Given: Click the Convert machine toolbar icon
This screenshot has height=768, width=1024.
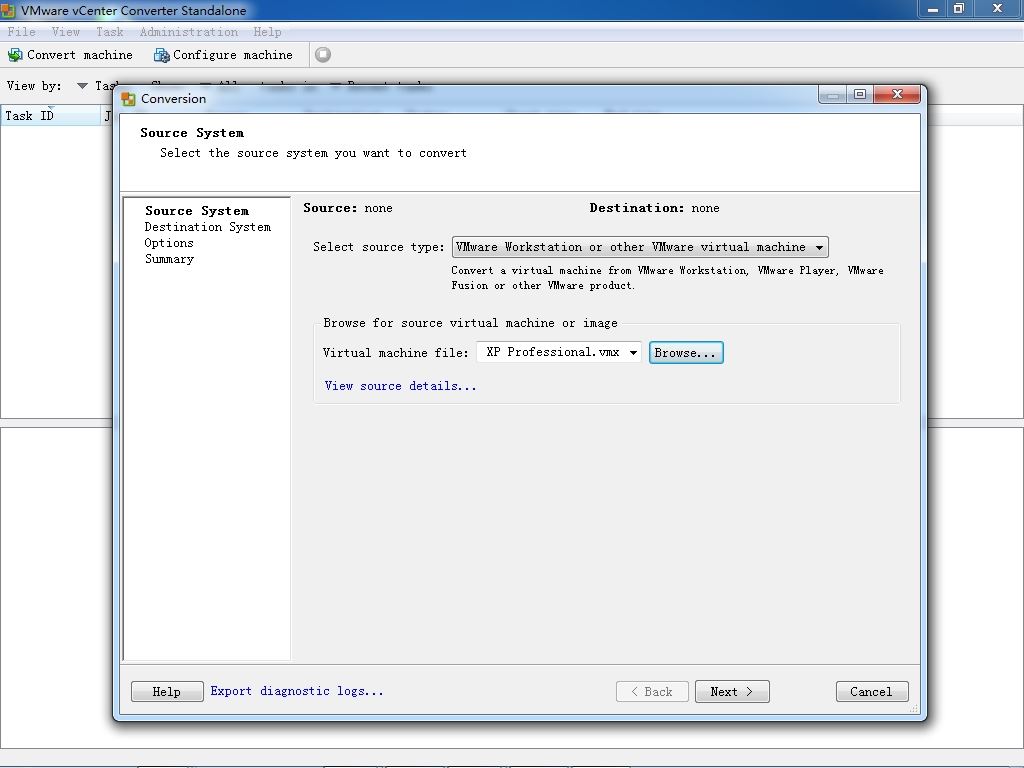Looking at the screenshot, I should [15, 56].
